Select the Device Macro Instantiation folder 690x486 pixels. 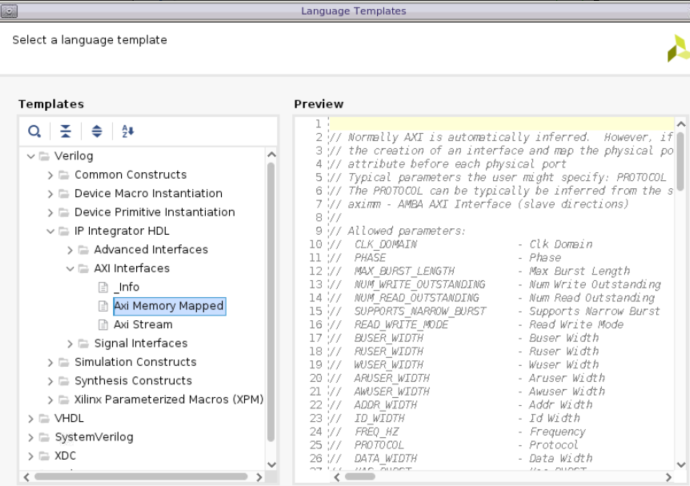tap(148, 193)
